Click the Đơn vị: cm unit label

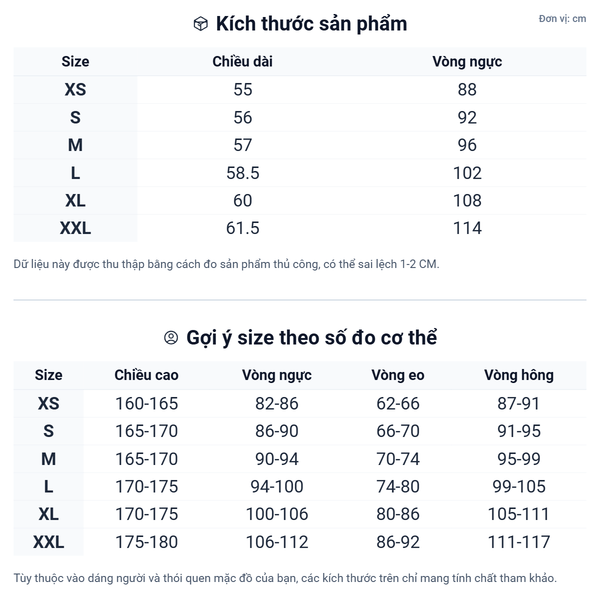(562, 19)
